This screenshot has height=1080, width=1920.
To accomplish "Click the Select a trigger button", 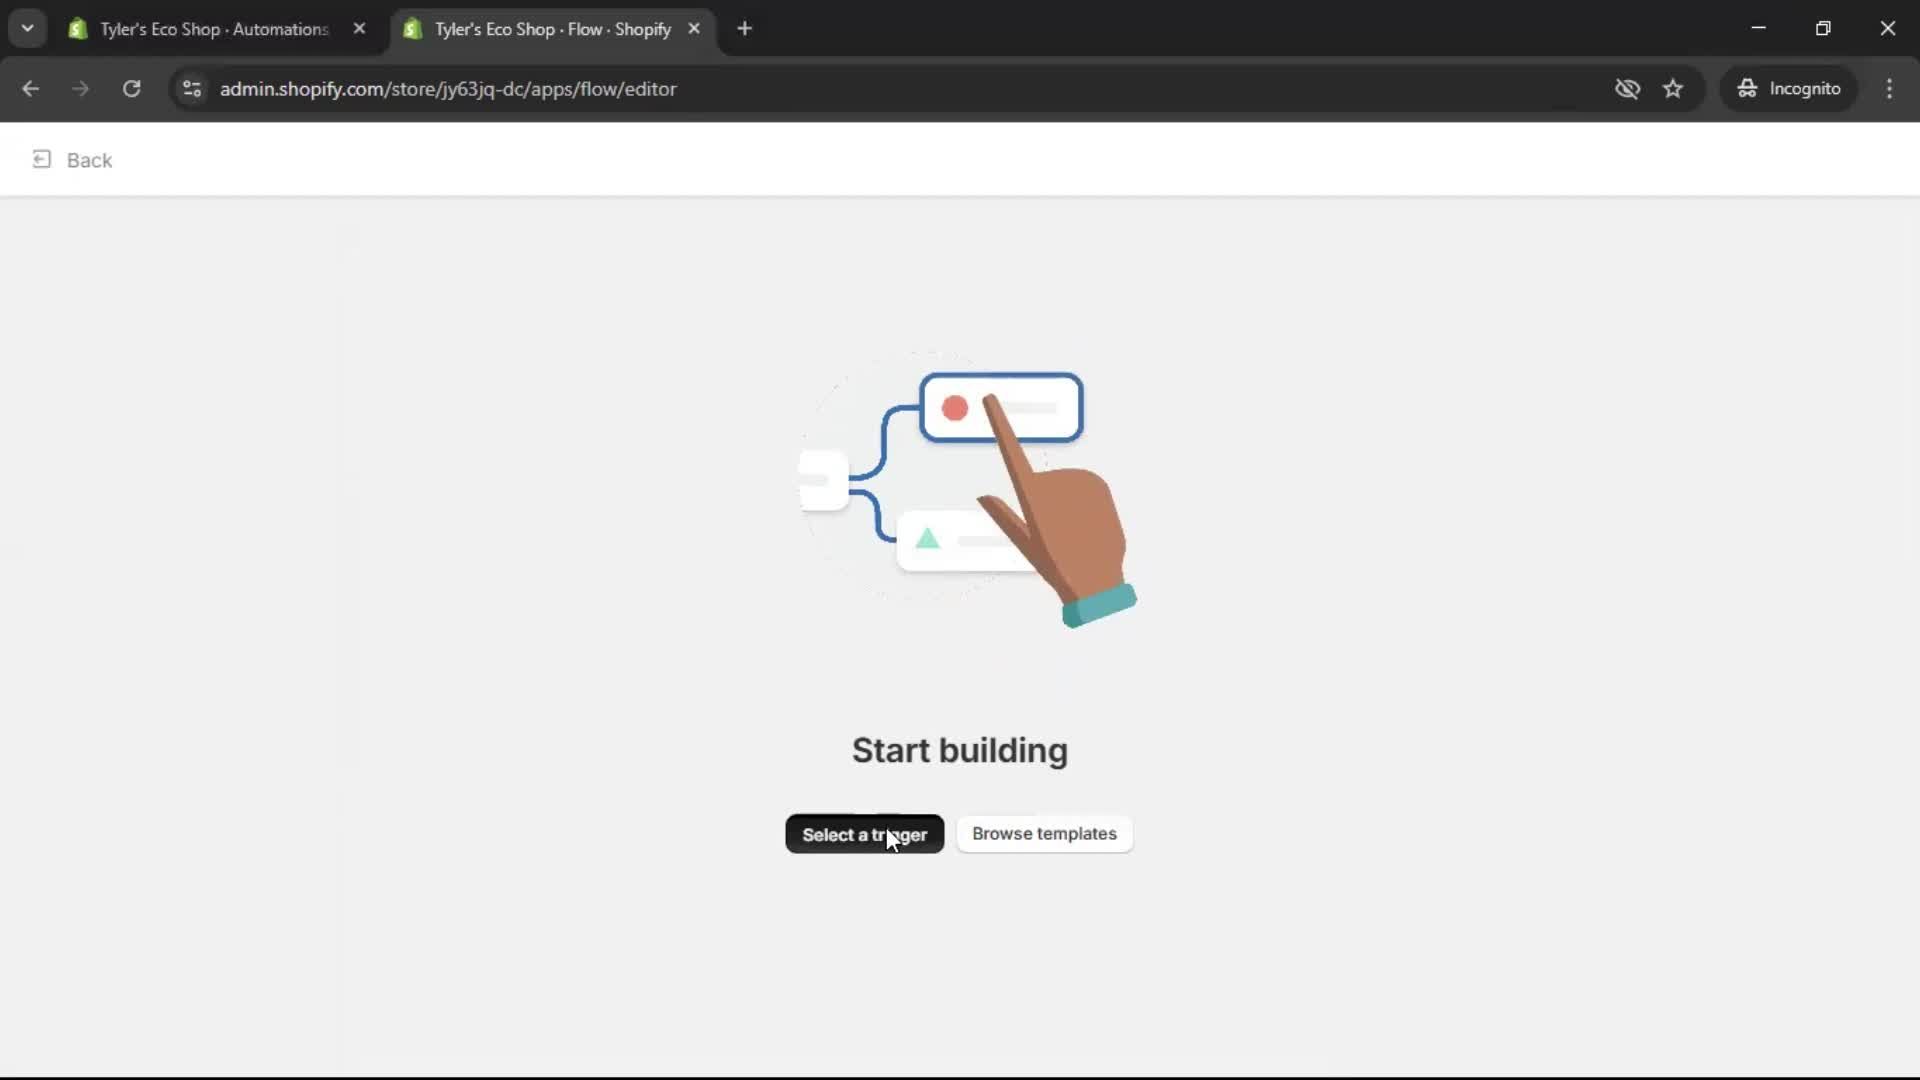I will [x=864, y=834].
